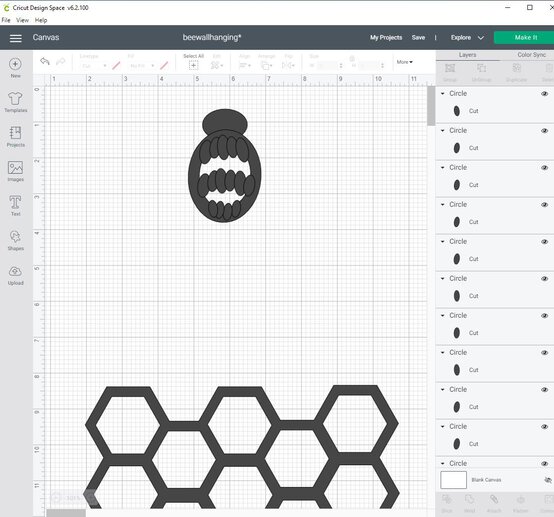554x517 pixels.
Task: Show the Blank Canvas layer via eye
Action: (548, 480)
